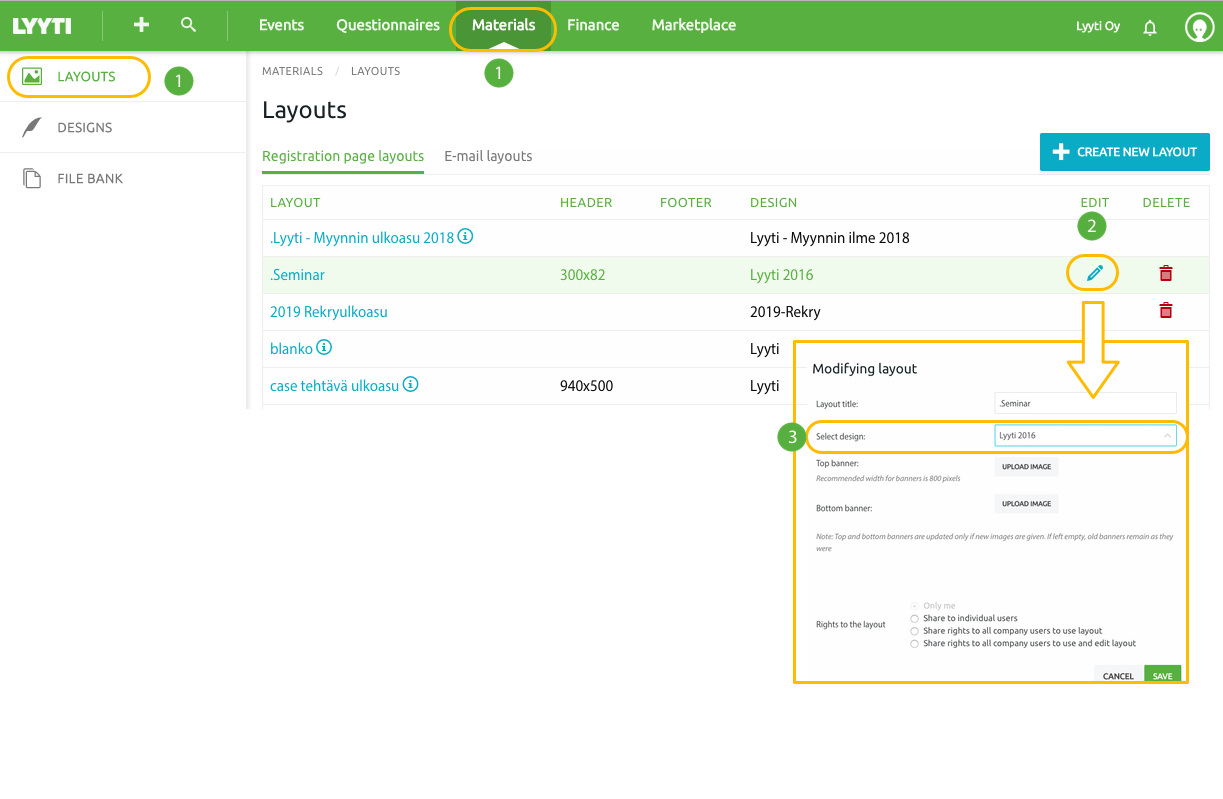Click the HEADER column header
This screenshot has height=799, width=1223.
point(586,202)
